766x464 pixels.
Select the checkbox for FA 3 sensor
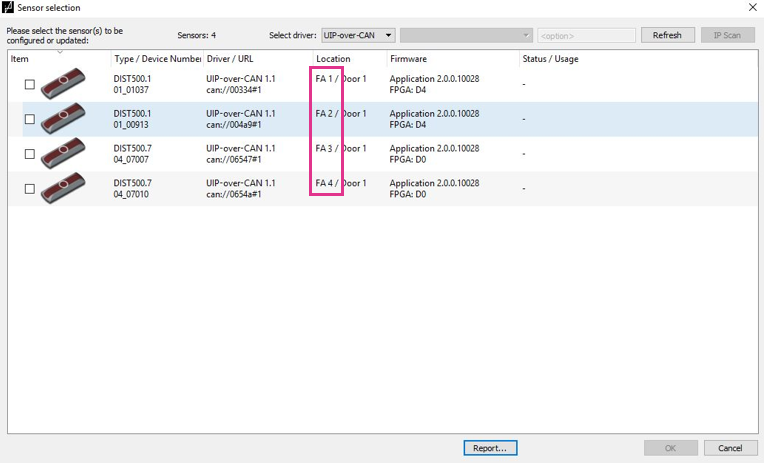(x=29, y=154)
